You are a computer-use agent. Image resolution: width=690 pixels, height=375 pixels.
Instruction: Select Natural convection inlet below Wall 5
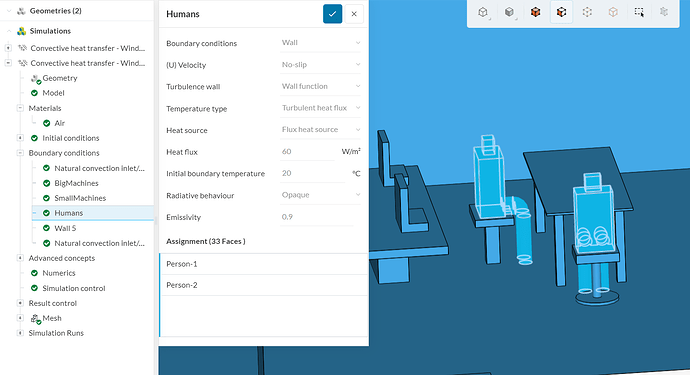(99, 243)
